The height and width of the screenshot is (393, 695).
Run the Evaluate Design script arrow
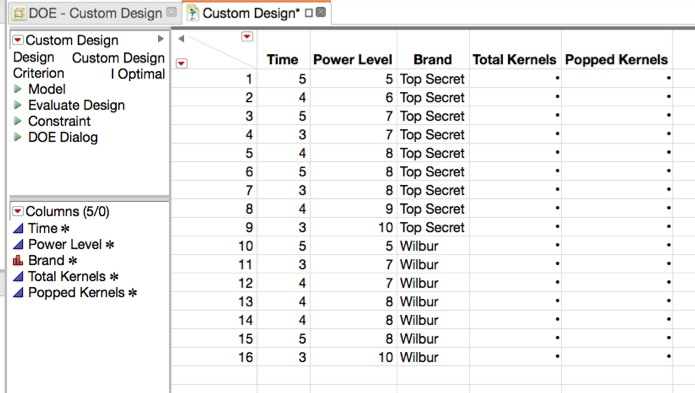coord(18,105)
